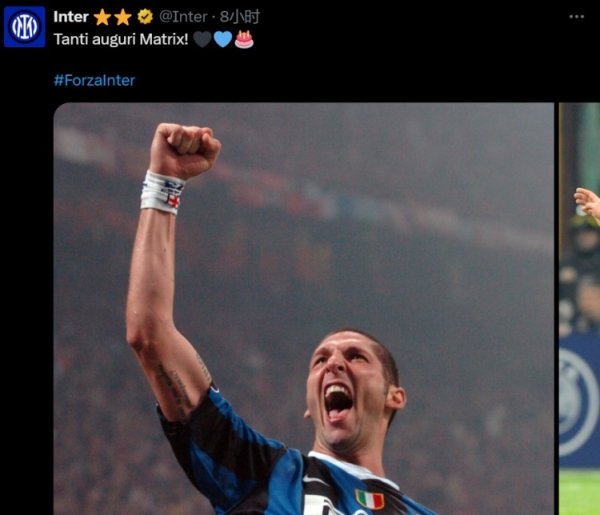Click the 8小时 post timestamp
The height and width of the screenshot is (515, 600).
240,17
